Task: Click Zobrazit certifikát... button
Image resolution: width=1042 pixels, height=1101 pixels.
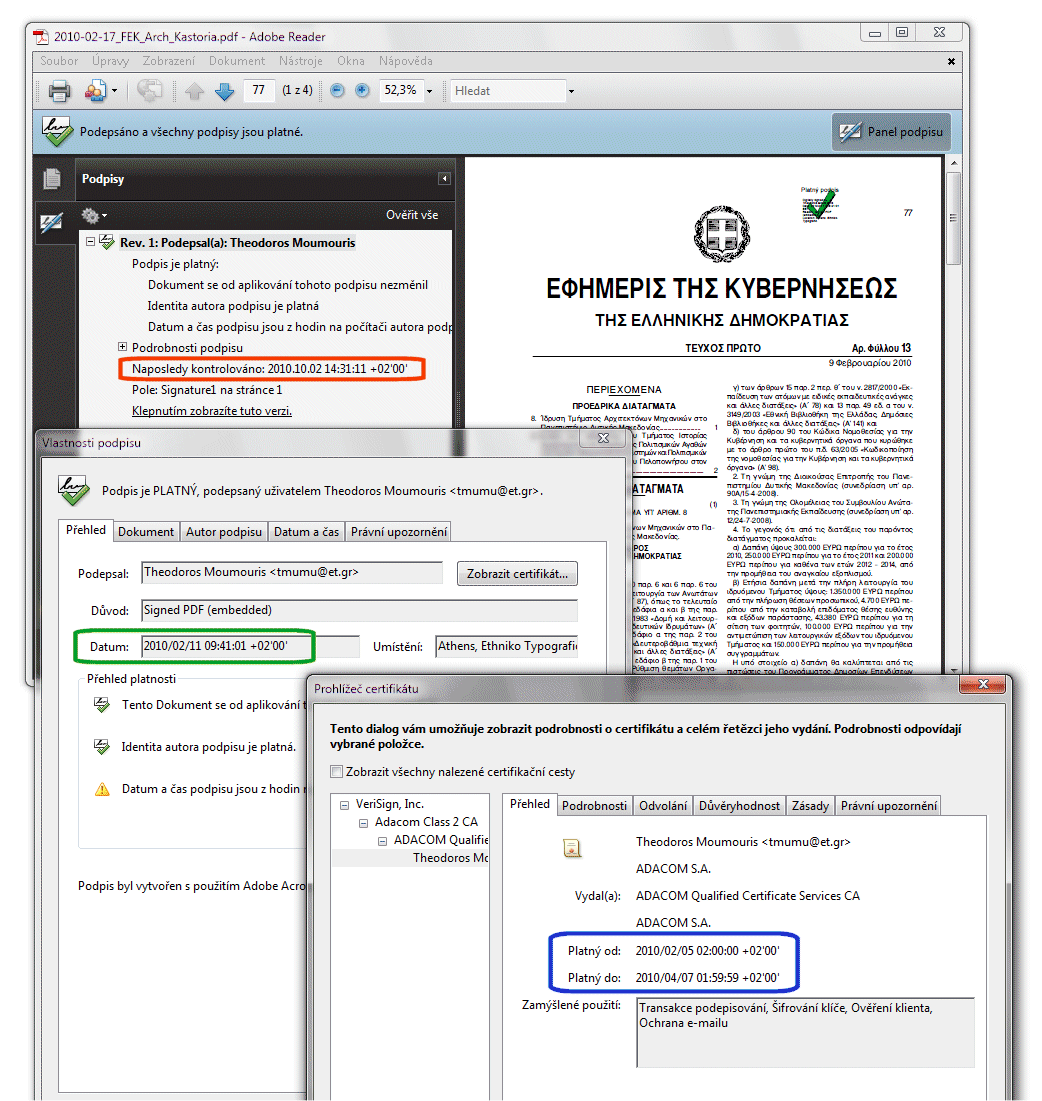Action: (517, 574)
